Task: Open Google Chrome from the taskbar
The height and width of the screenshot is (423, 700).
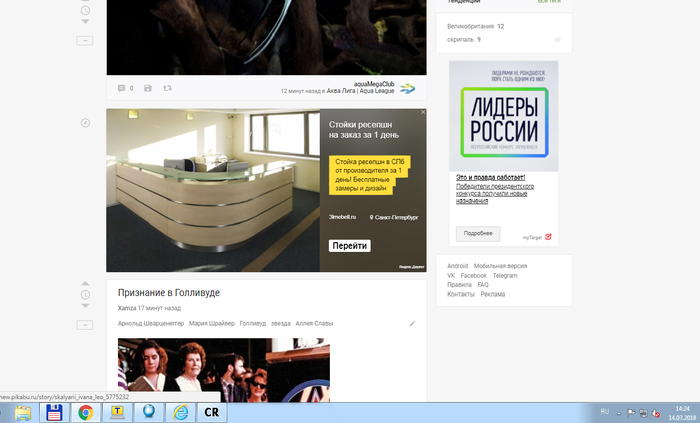Action: pyautogui.click(x=87, y=411)
